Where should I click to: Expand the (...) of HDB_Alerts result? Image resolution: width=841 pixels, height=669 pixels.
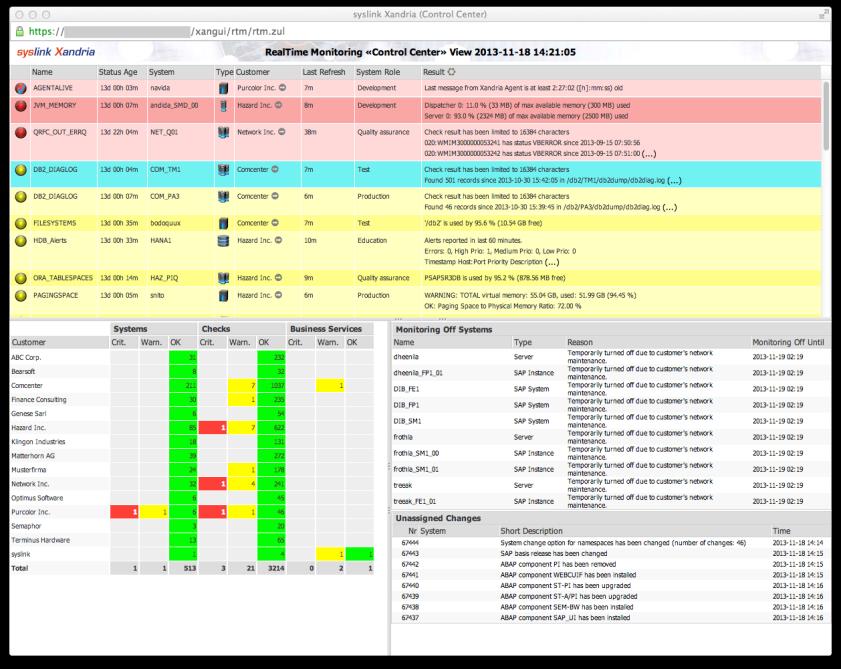click(x=552, y=262)
